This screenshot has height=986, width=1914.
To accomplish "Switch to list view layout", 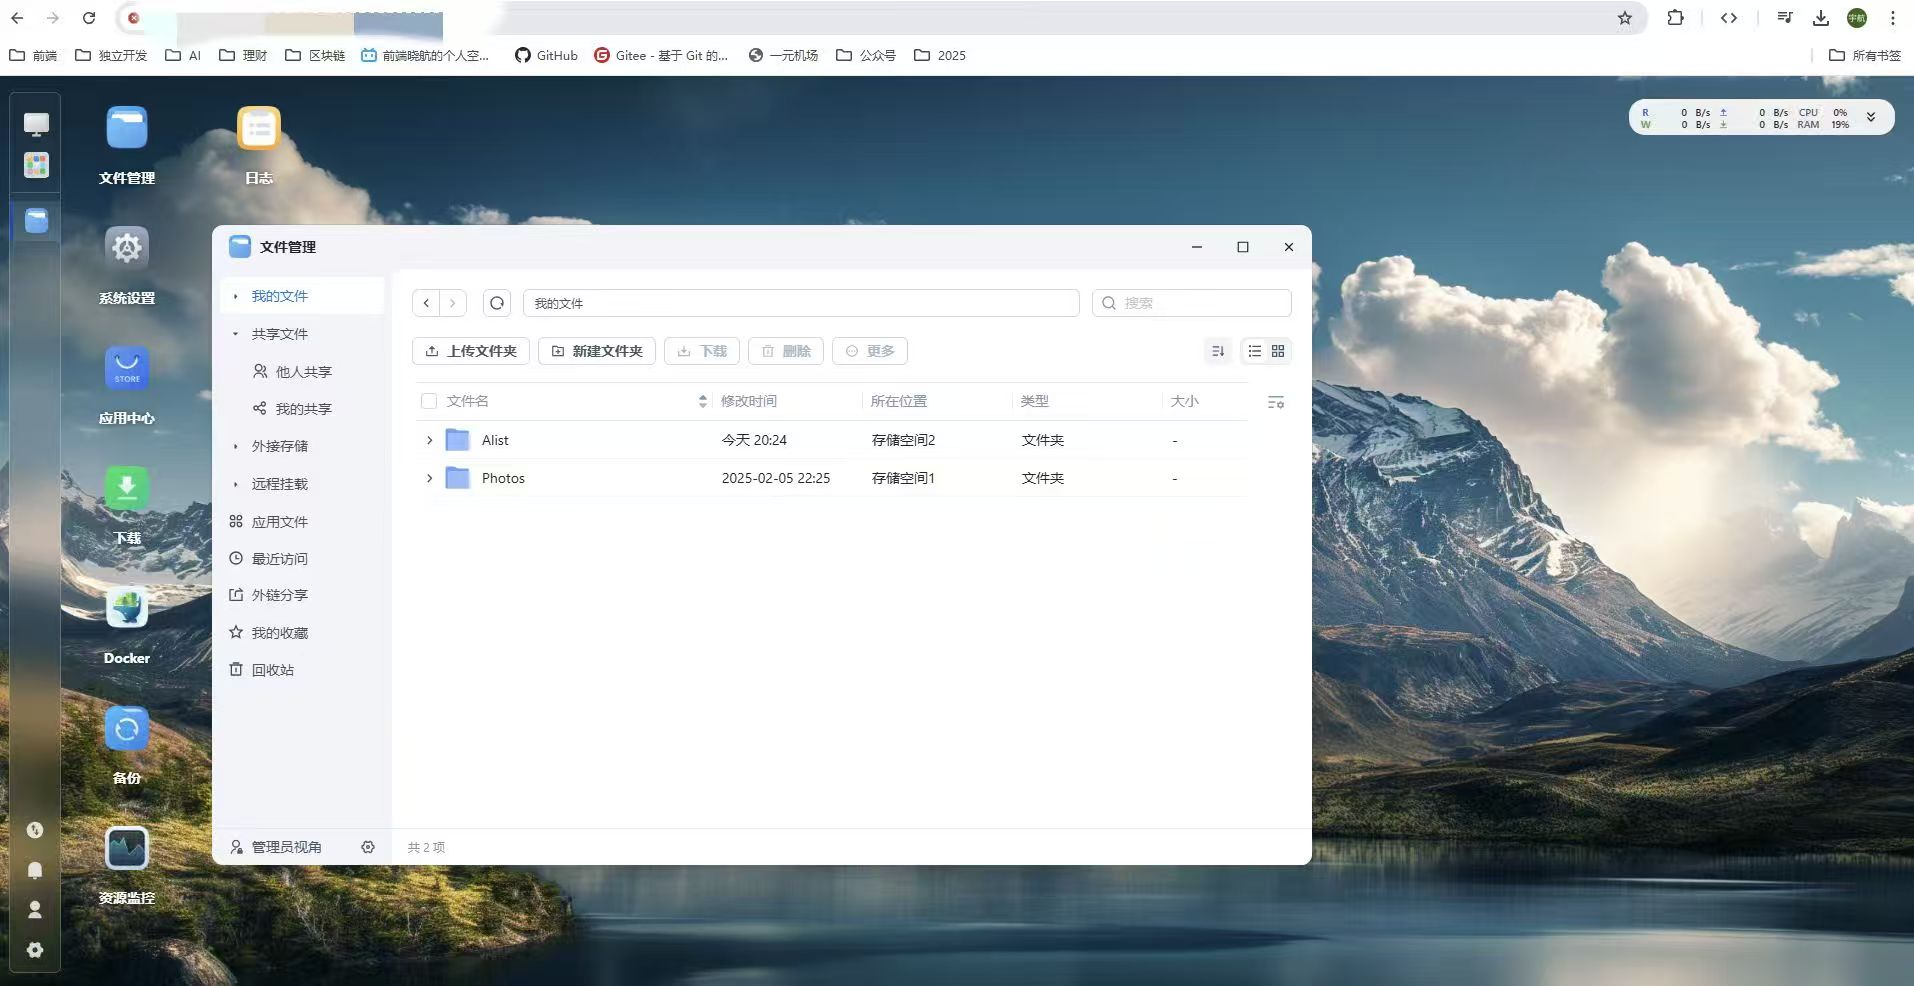I will [1254, 351].
